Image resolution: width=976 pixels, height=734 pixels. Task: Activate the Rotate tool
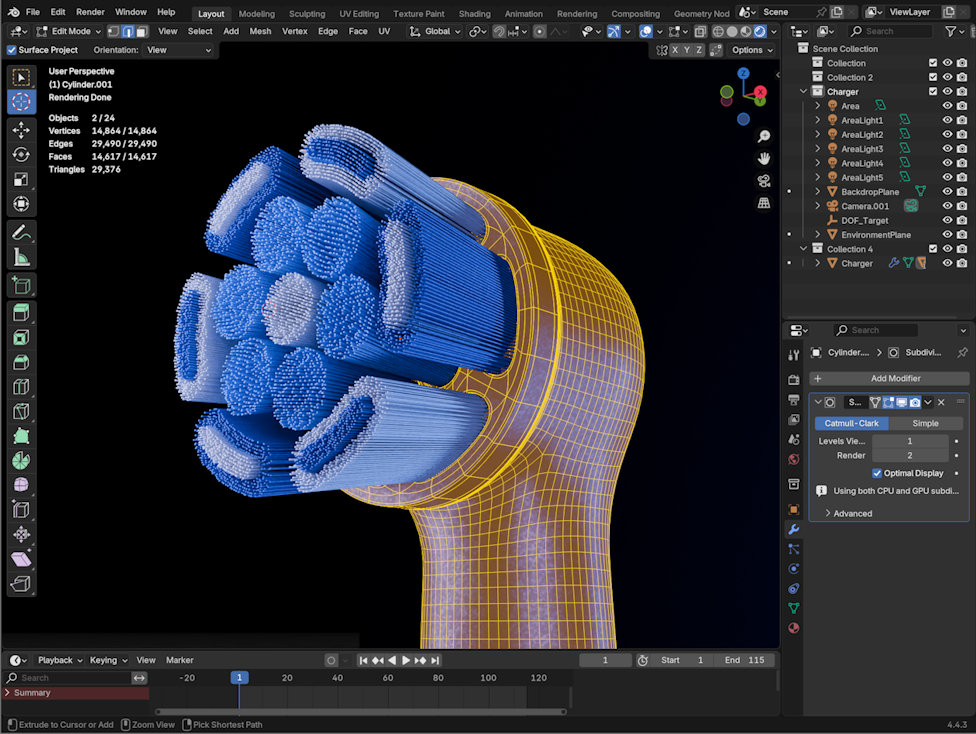coord(21,155)
